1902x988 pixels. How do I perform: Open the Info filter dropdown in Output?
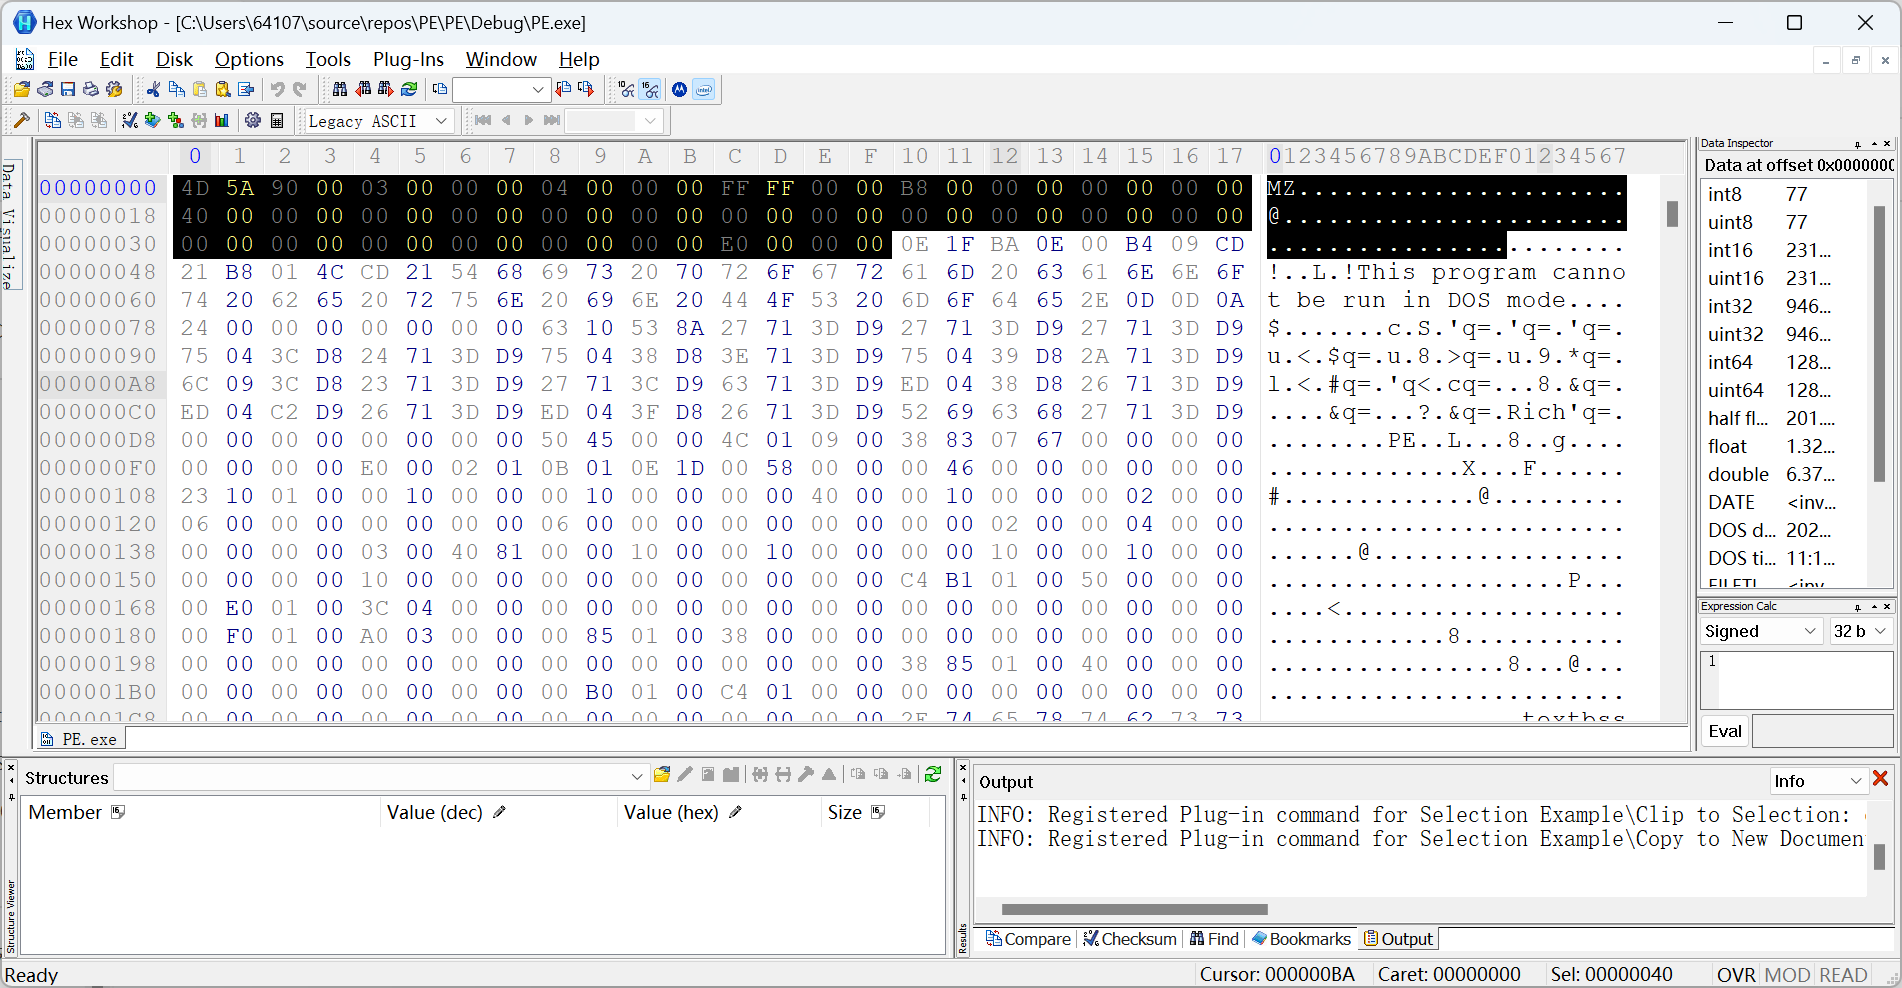[1856, 781]
